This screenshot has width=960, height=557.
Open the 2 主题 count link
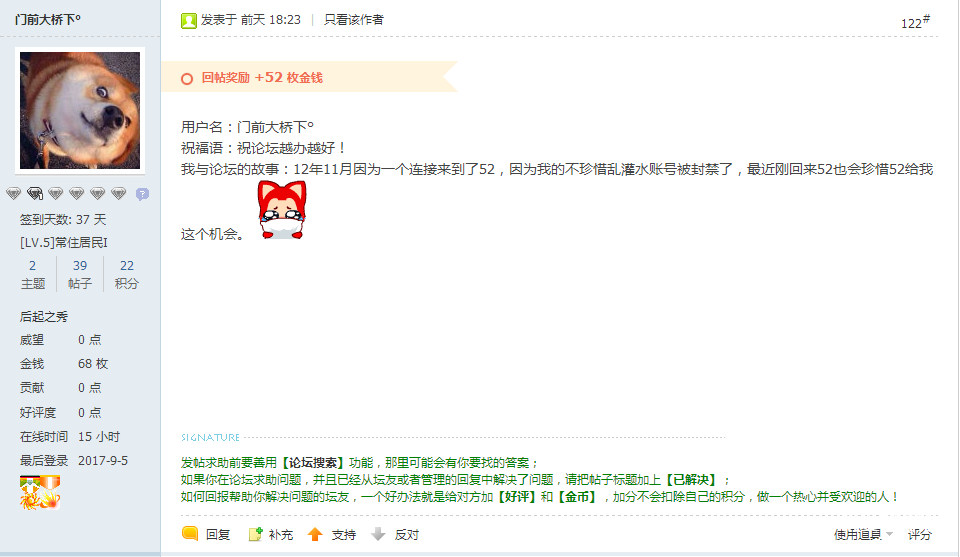32,274
